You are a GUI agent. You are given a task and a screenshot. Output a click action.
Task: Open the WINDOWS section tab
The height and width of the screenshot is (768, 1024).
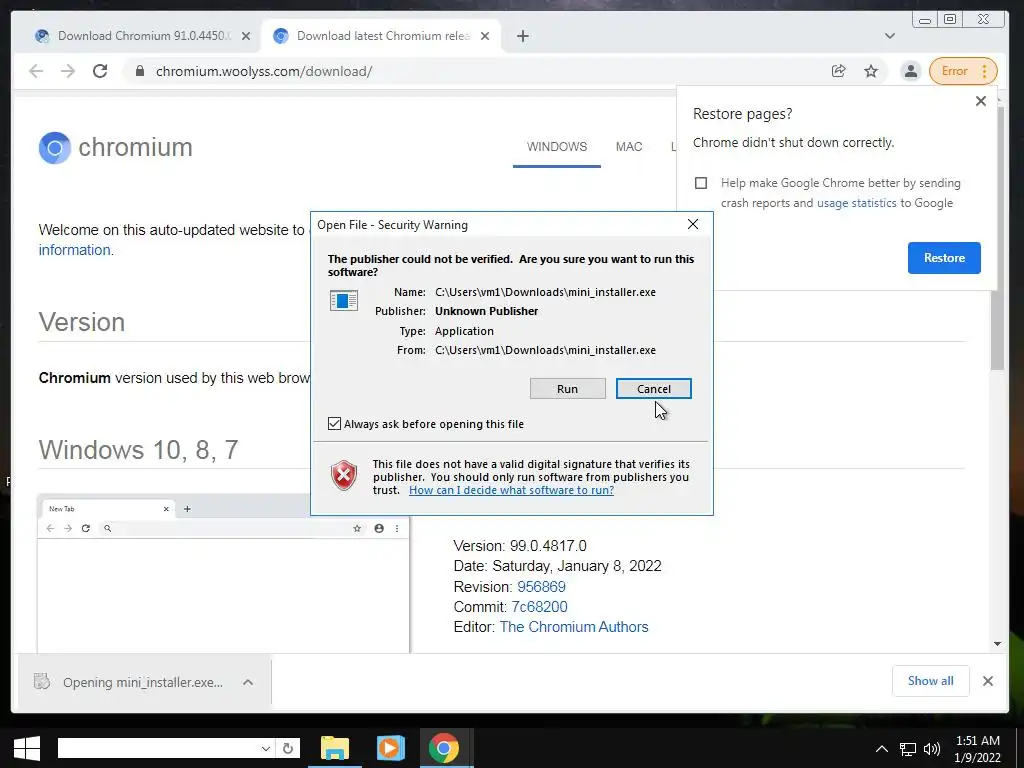(557, 147)
